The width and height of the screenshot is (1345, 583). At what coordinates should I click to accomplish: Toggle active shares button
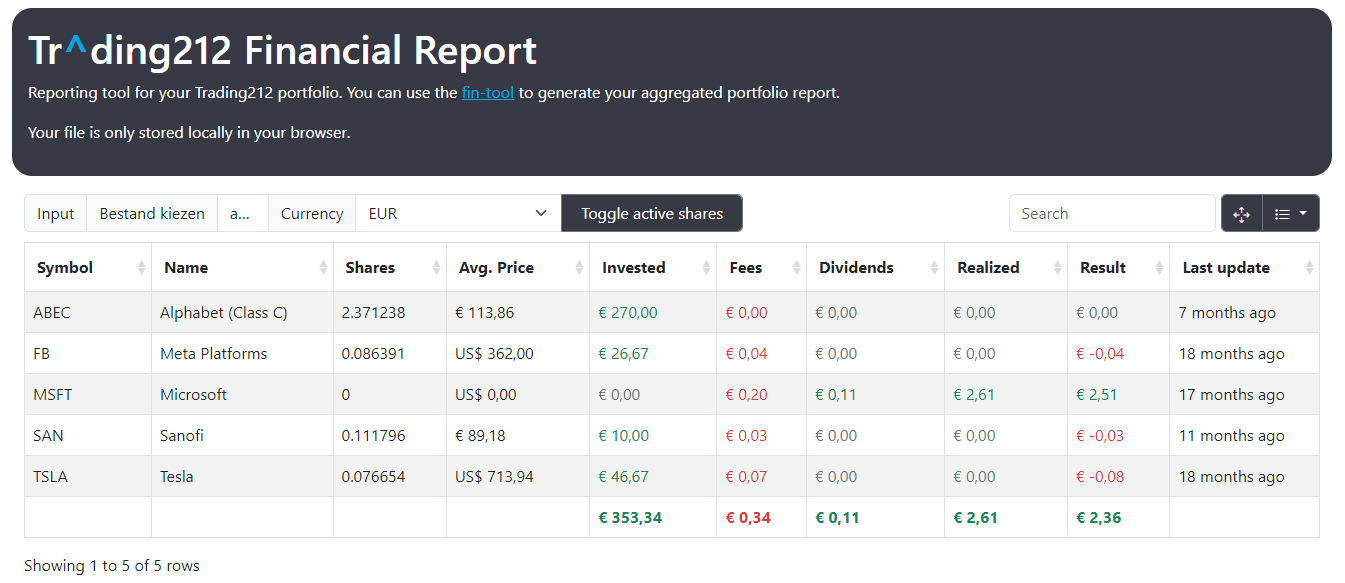click(x=652, y=213)
